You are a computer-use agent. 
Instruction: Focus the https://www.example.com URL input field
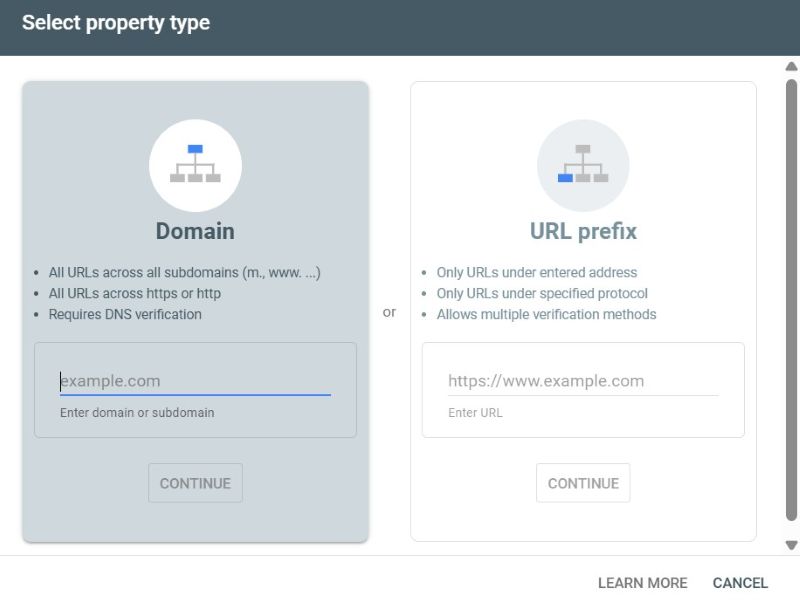coord(583,380)
